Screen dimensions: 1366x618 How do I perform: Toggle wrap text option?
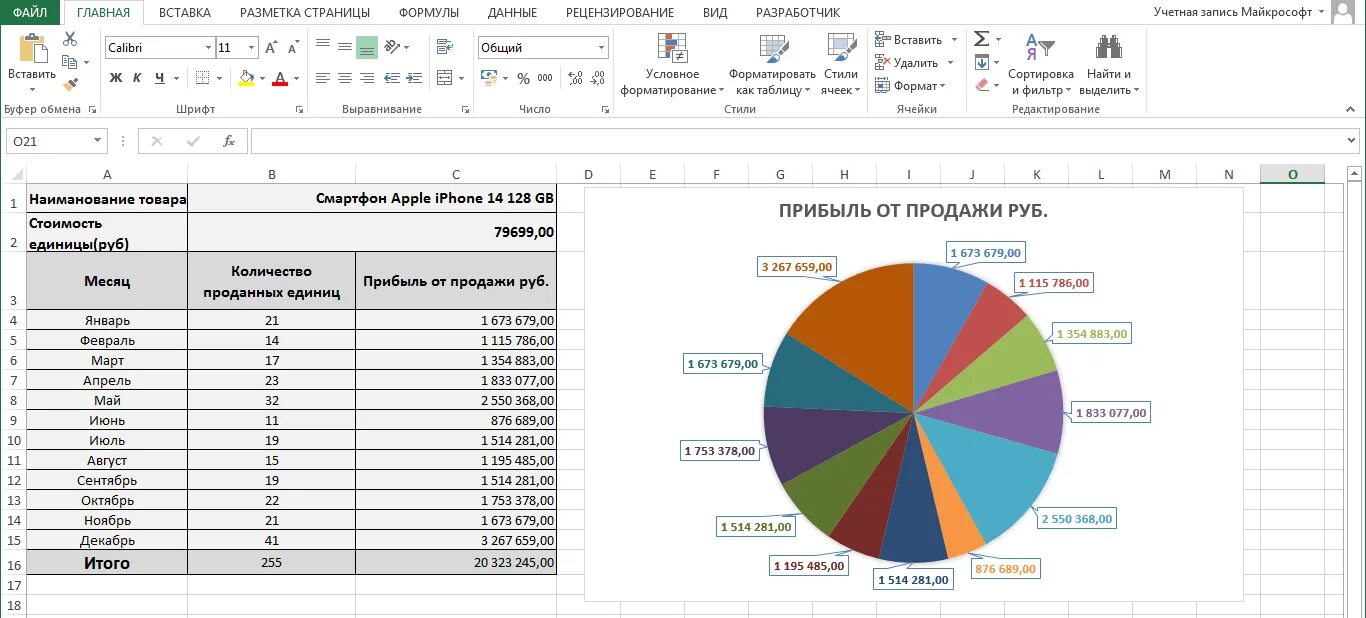coord(444,47)
